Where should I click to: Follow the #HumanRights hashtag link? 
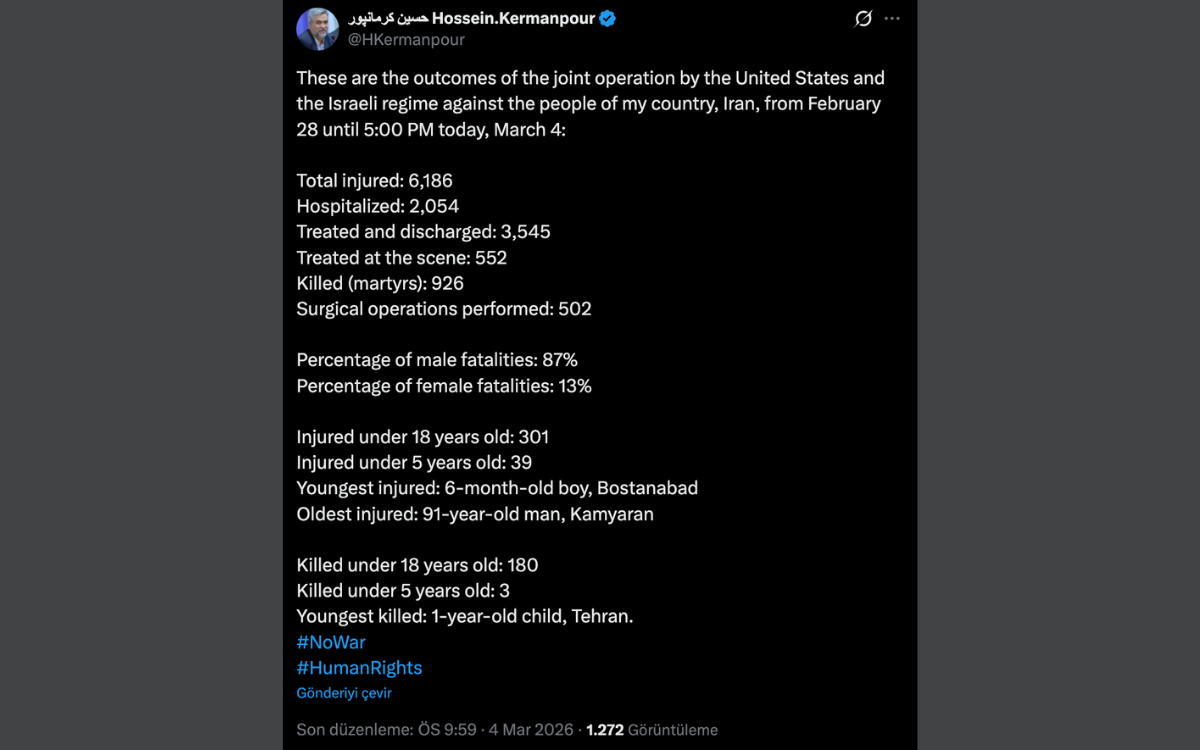tap(359, 668)
